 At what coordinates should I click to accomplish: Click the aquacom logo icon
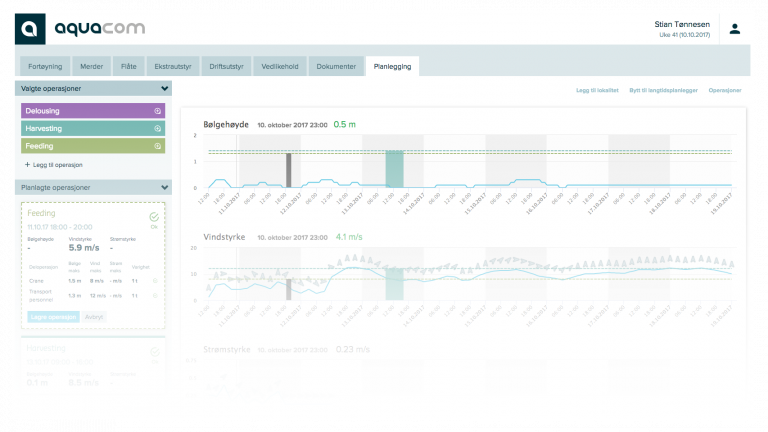[x=30, y=29]
